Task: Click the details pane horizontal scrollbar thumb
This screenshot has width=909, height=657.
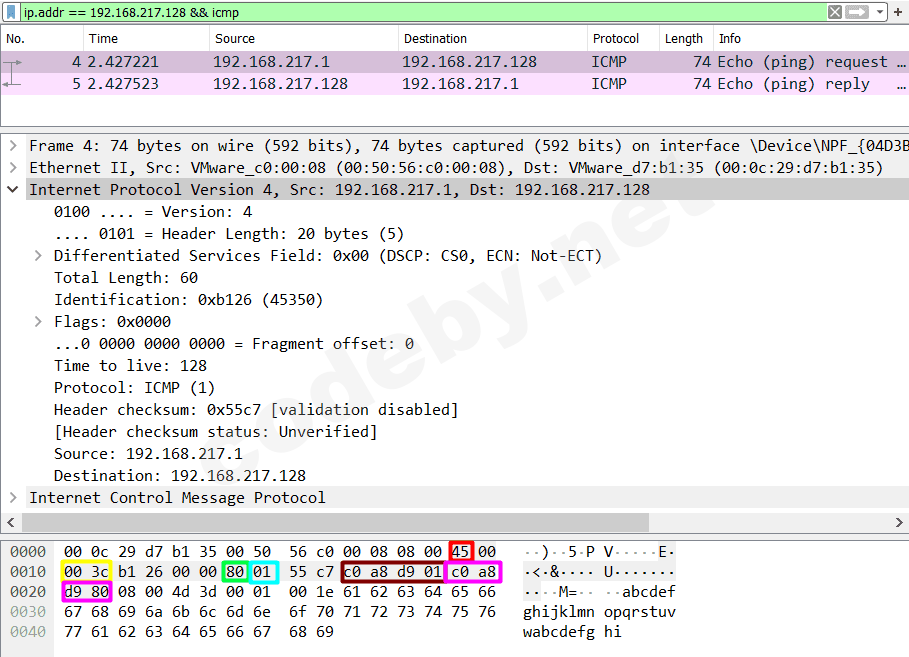Action: point(335,522)
